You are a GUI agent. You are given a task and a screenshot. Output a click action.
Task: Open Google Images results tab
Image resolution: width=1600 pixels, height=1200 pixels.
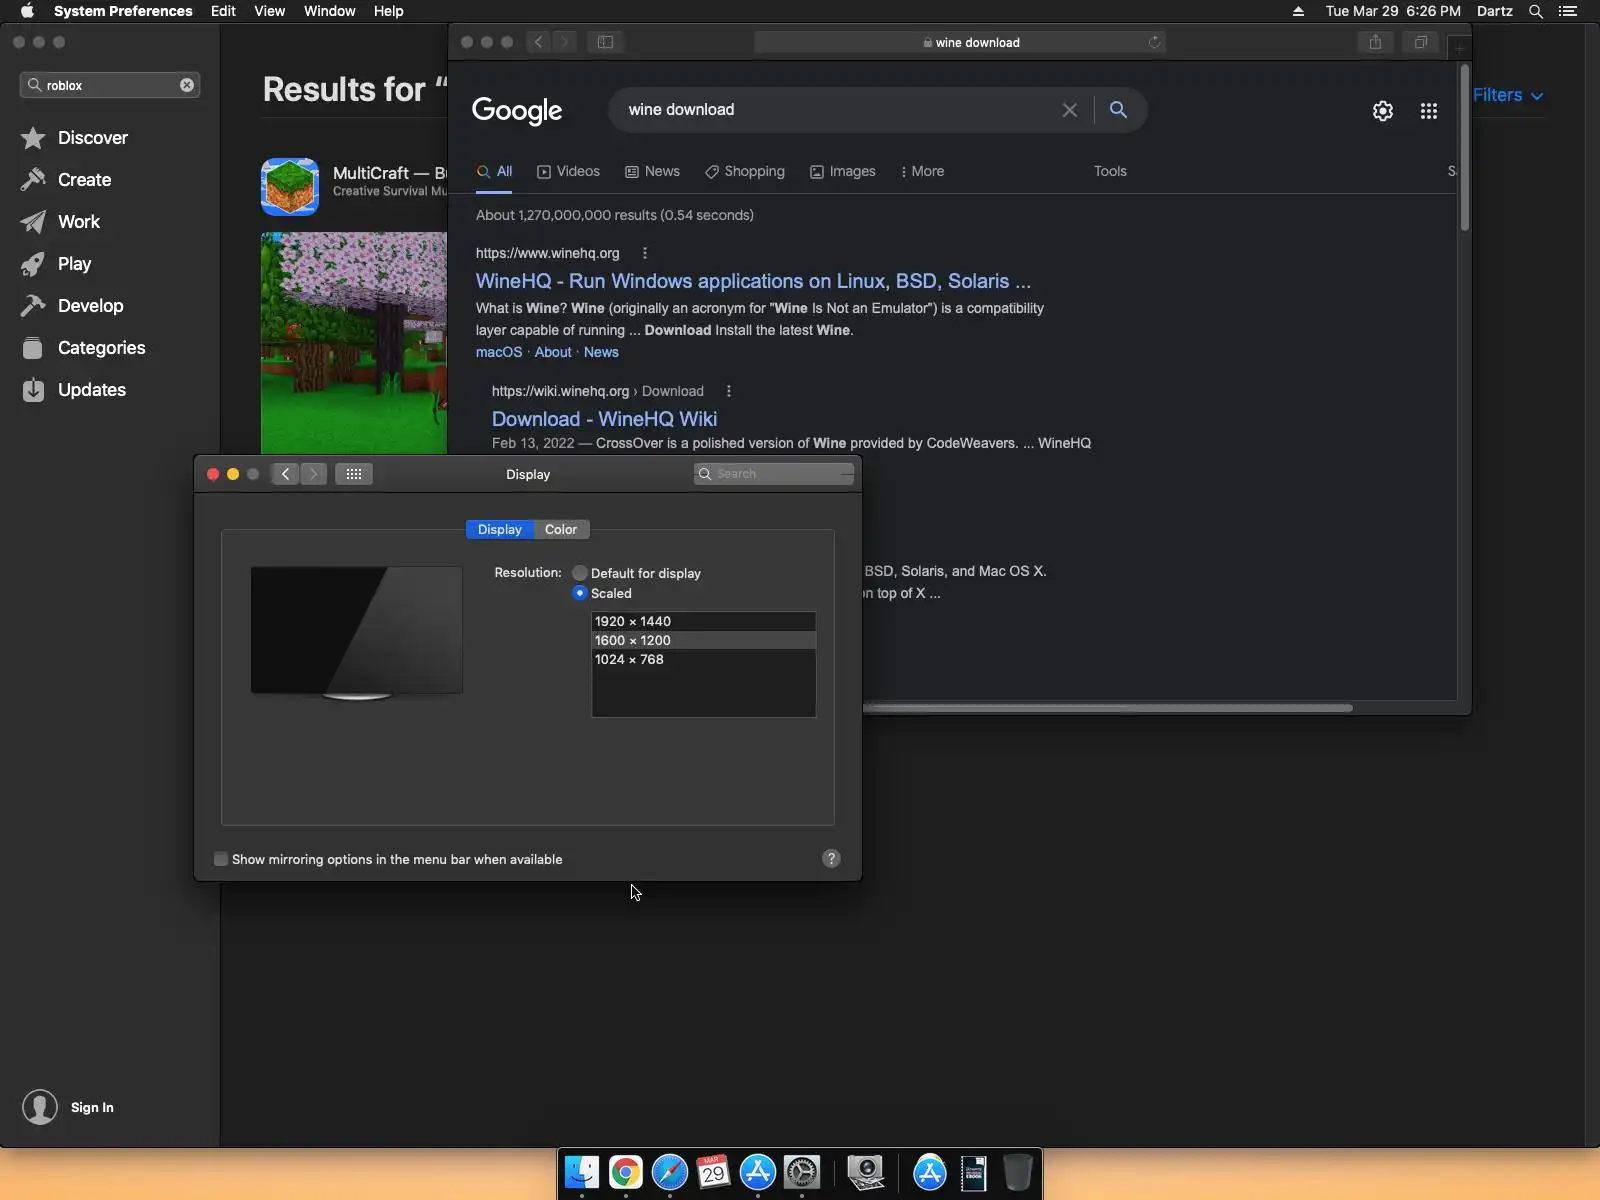[843, 171]
